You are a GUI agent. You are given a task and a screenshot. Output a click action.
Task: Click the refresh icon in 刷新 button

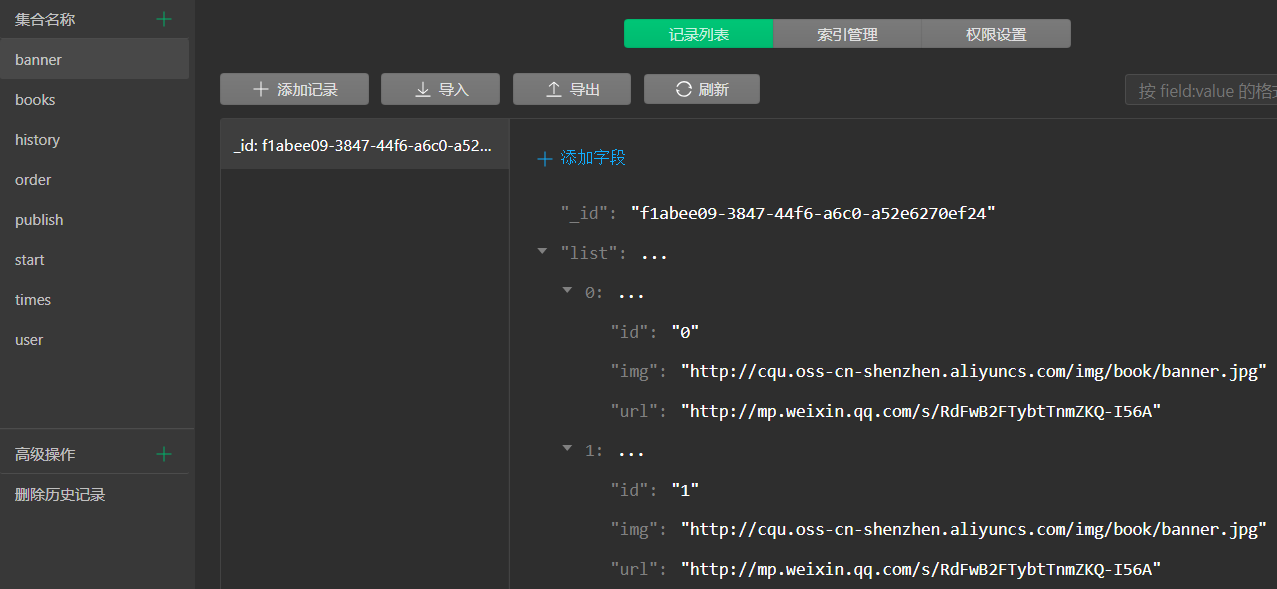[684, 89]
